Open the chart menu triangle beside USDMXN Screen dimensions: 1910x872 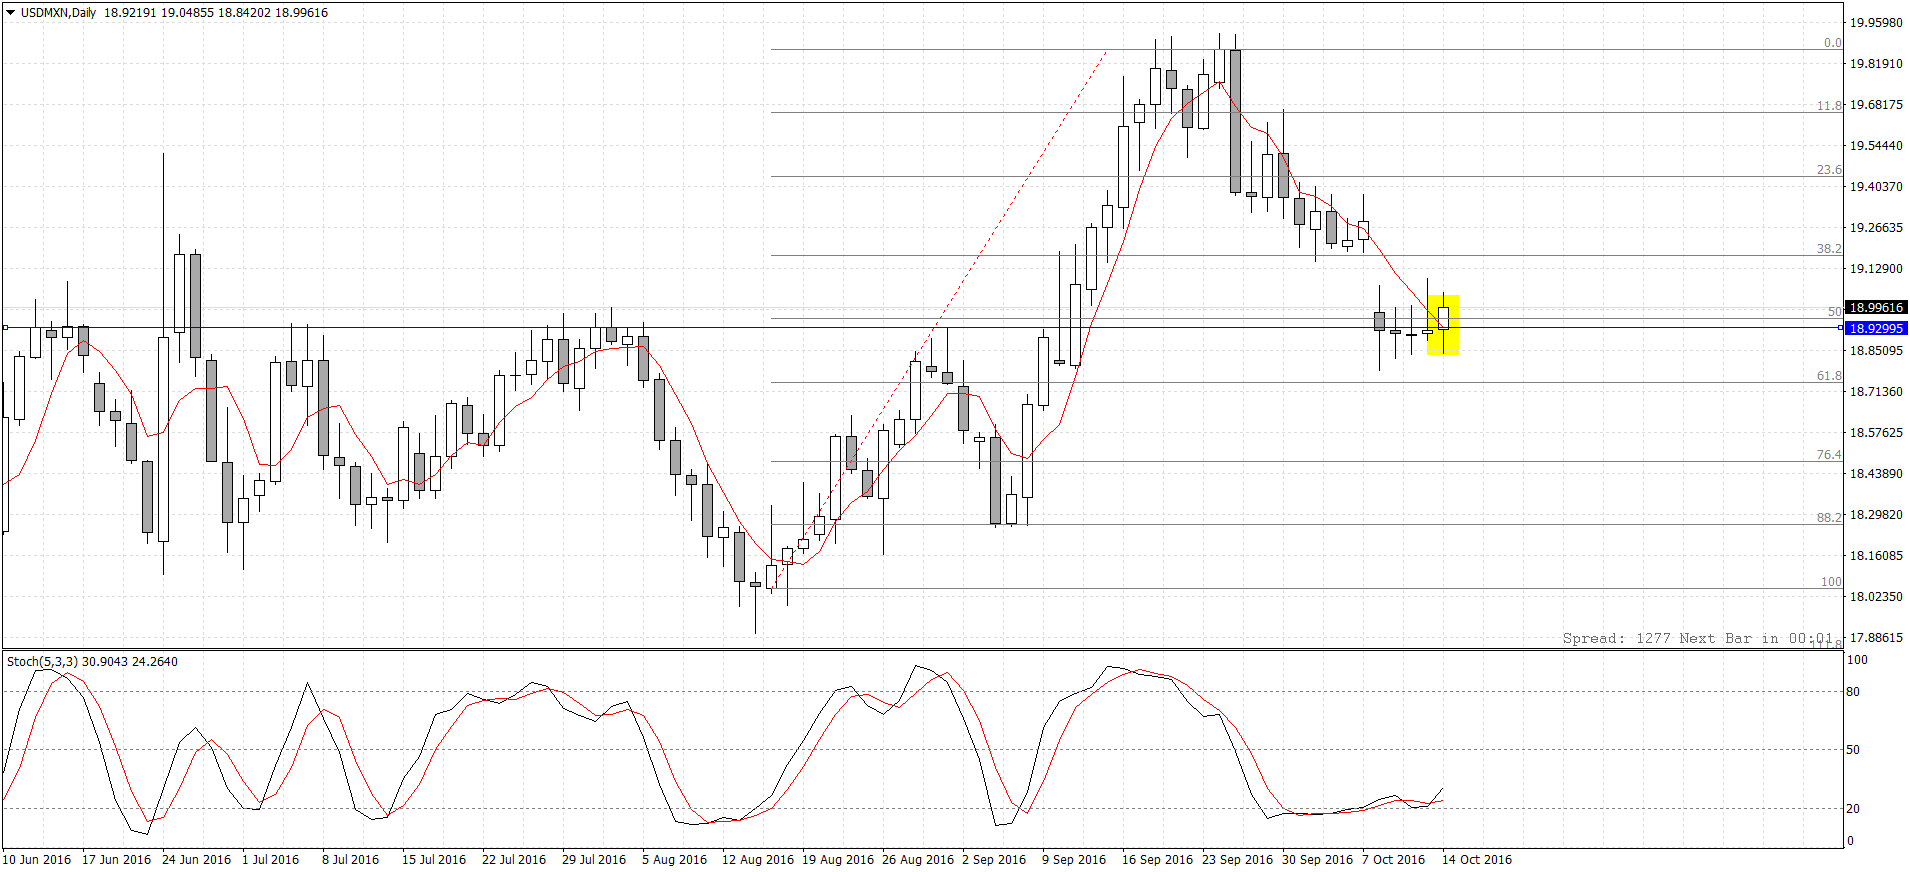coord(11,13)
